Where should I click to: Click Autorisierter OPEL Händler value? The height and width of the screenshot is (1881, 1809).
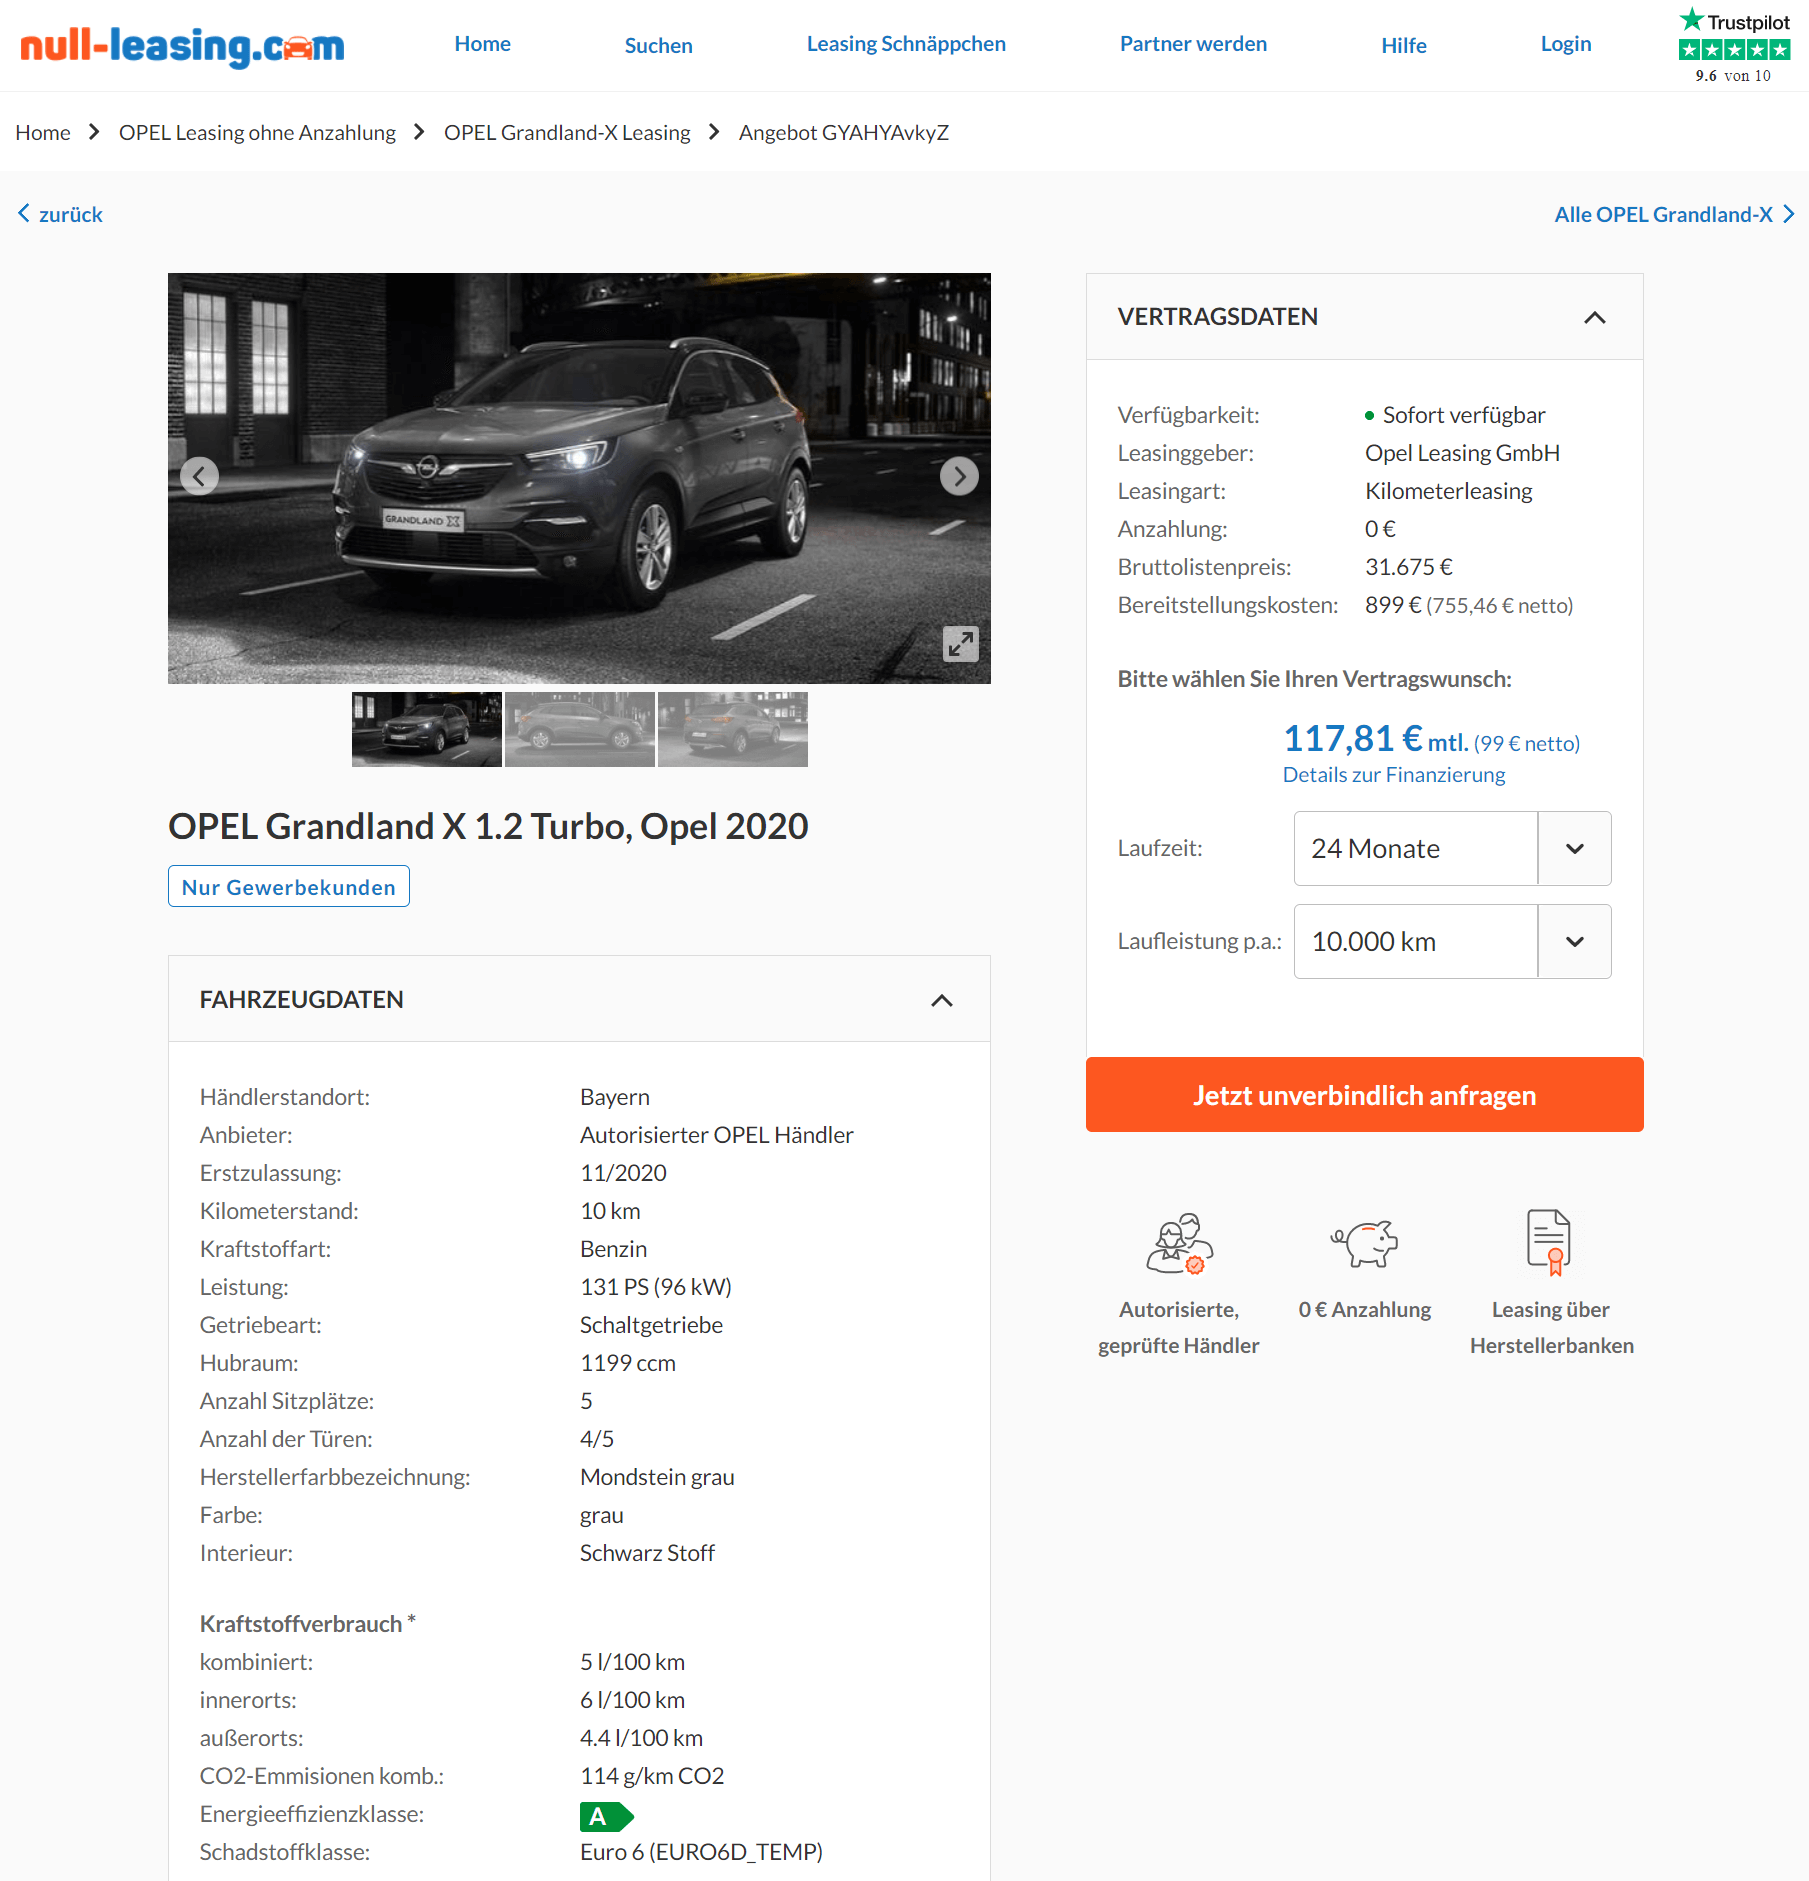pyautogui.click(x=717, y=1135)
